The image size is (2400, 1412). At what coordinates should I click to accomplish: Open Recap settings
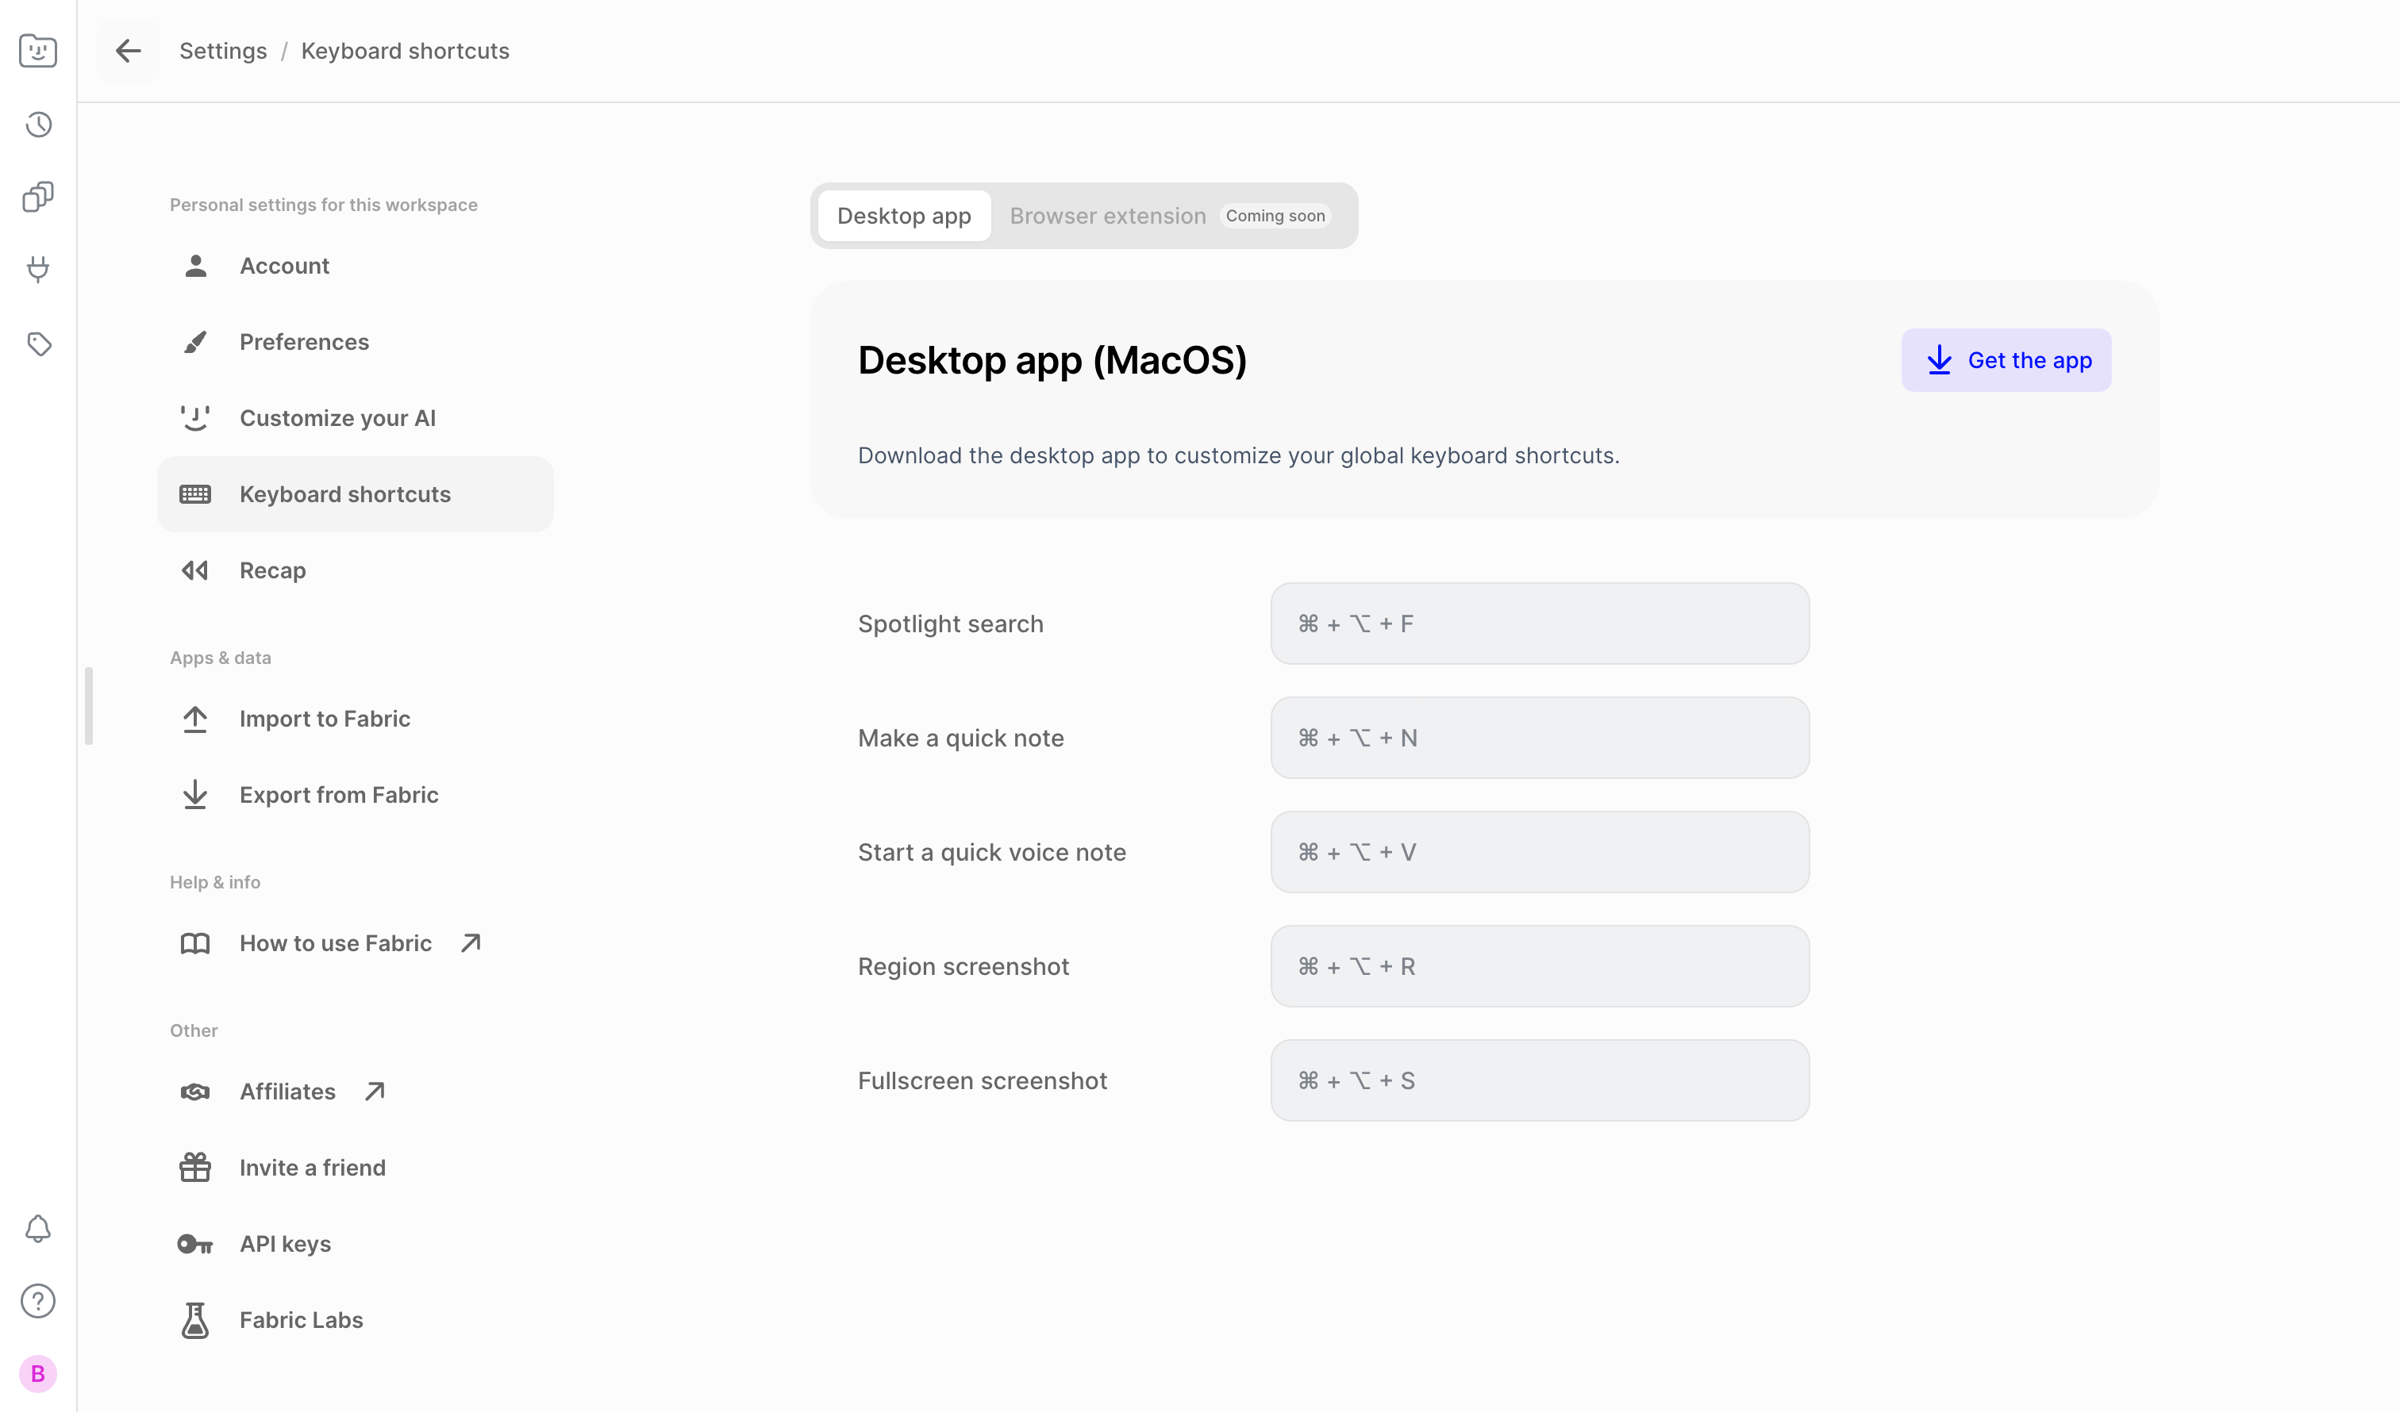pyautogui.click(x=355, y=570)
